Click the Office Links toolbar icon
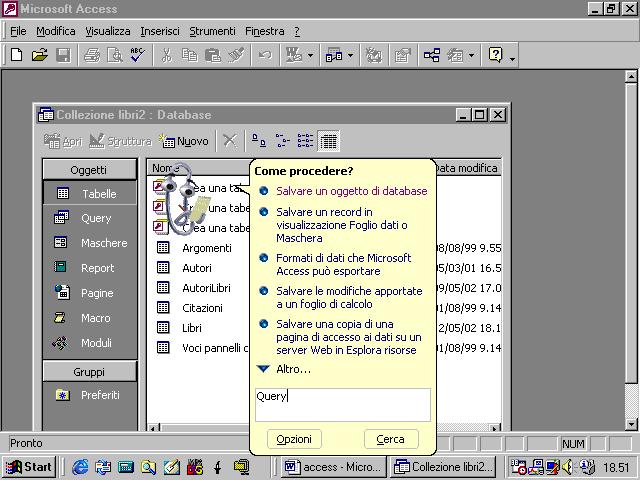This screenshot has width=640, height=480. click(294, 55)
